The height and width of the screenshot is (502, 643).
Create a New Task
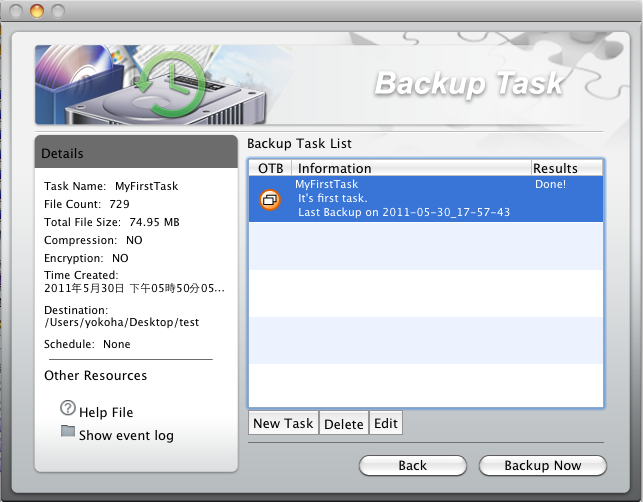coord(283,423)
